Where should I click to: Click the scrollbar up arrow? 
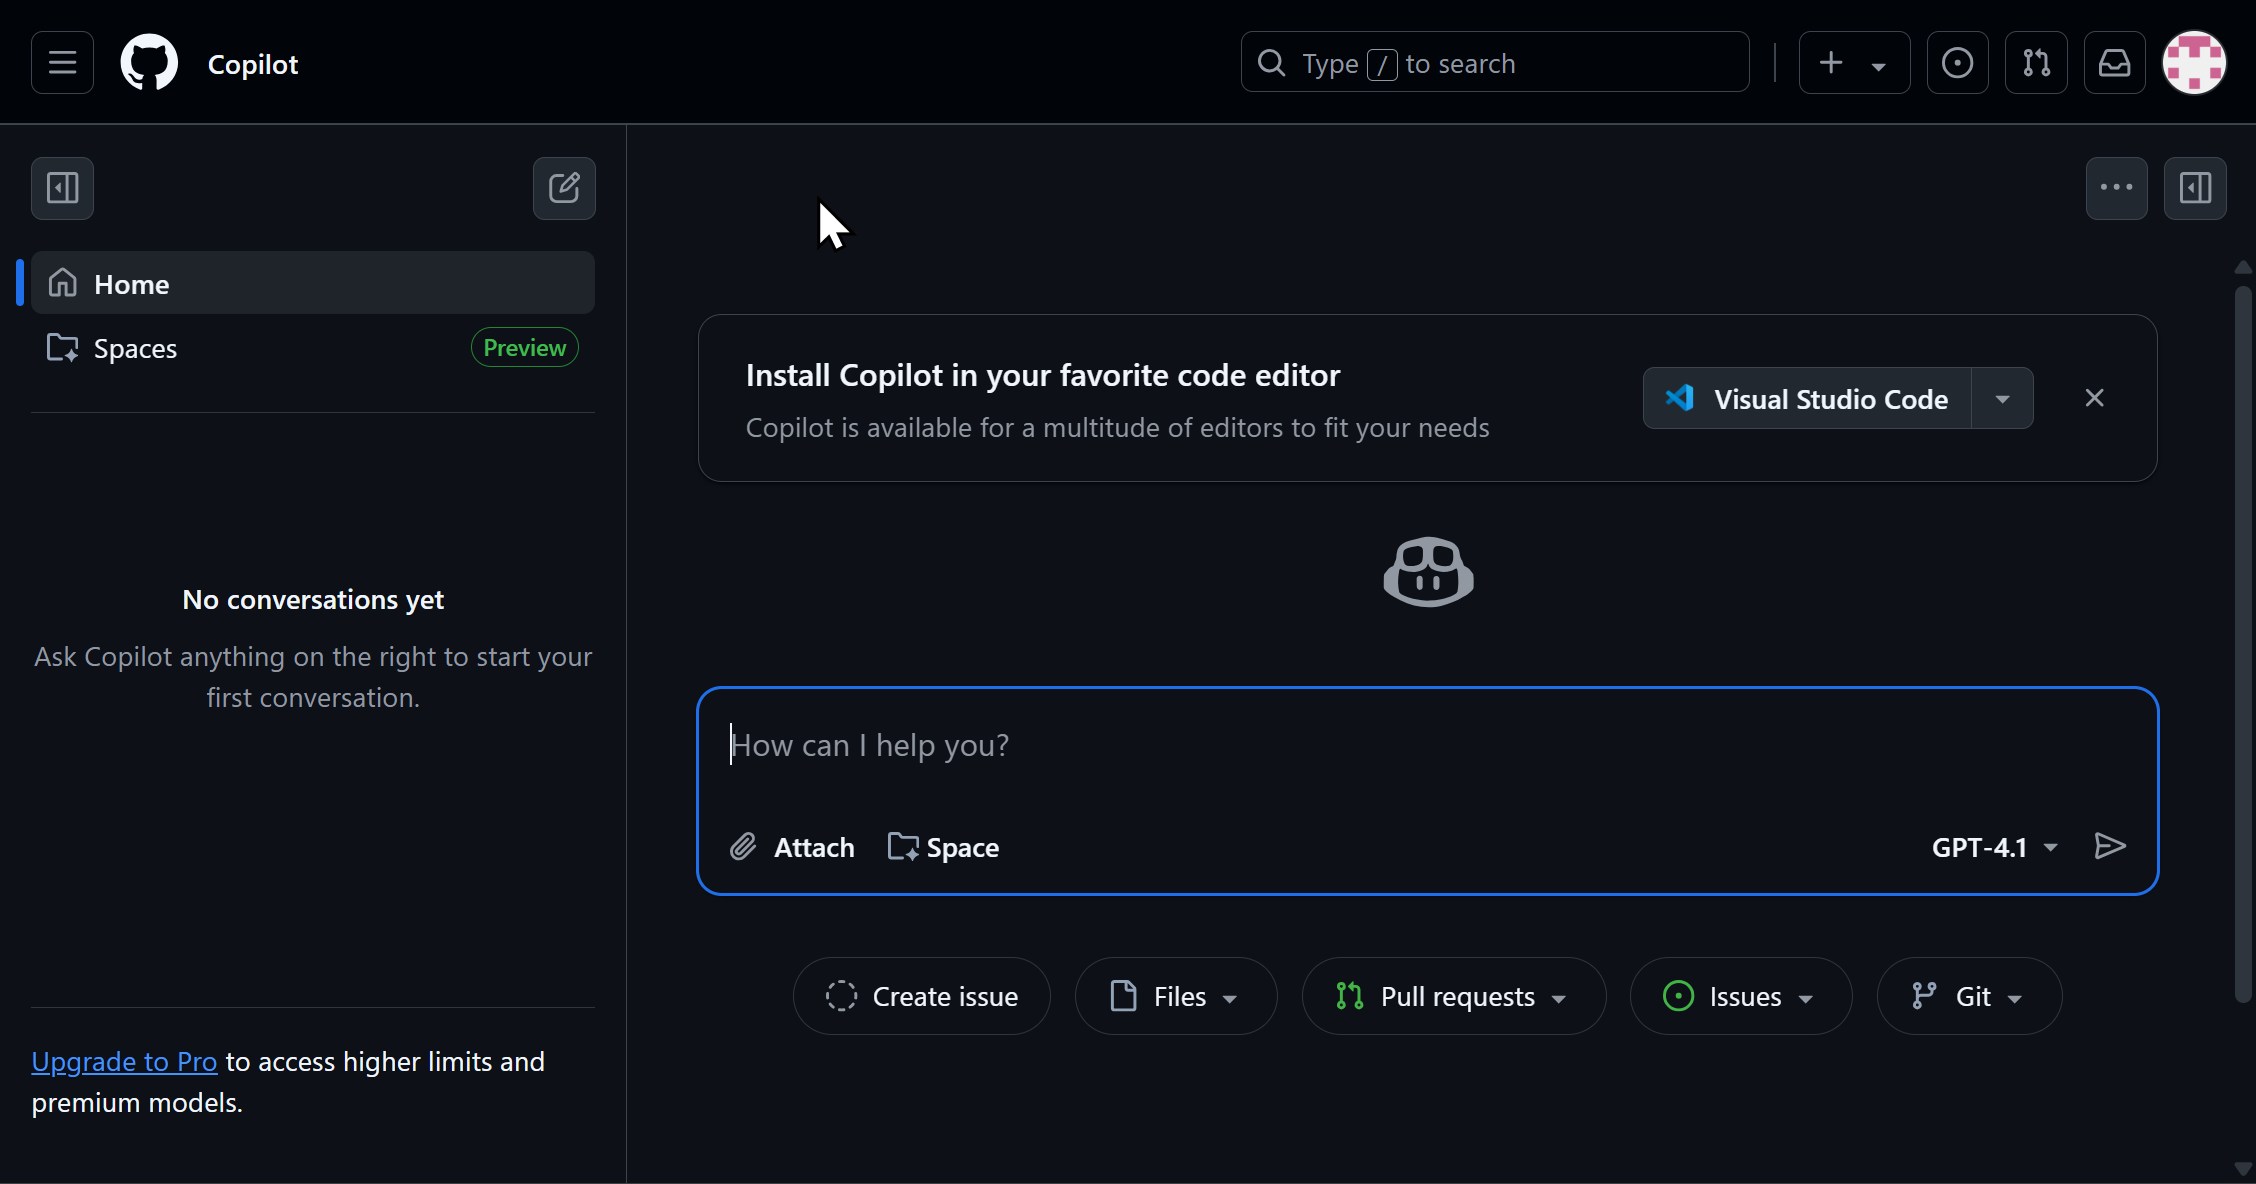coord(2243,267)
